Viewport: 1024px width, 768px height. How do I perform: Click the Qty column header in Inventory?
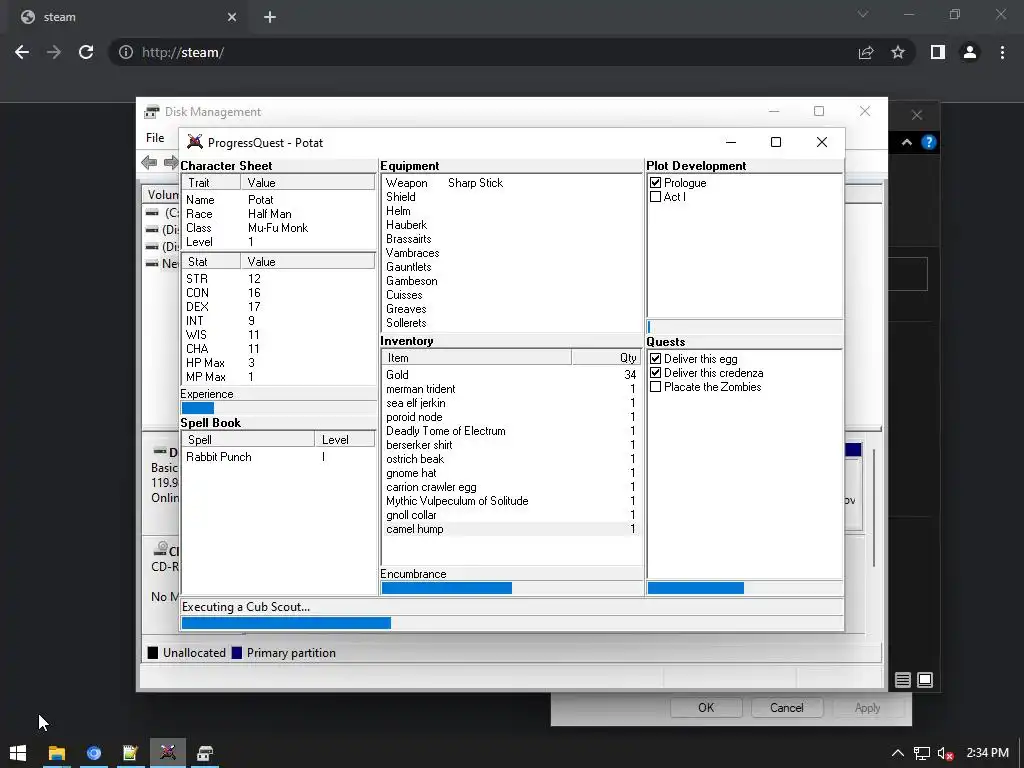pos(607,358)
